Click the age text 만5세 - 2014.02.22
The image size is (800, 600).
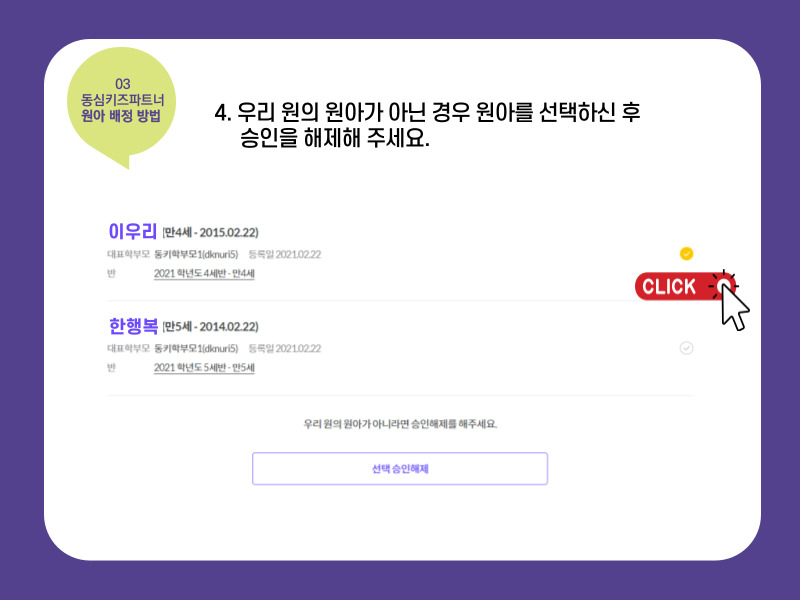pos(211,327)
